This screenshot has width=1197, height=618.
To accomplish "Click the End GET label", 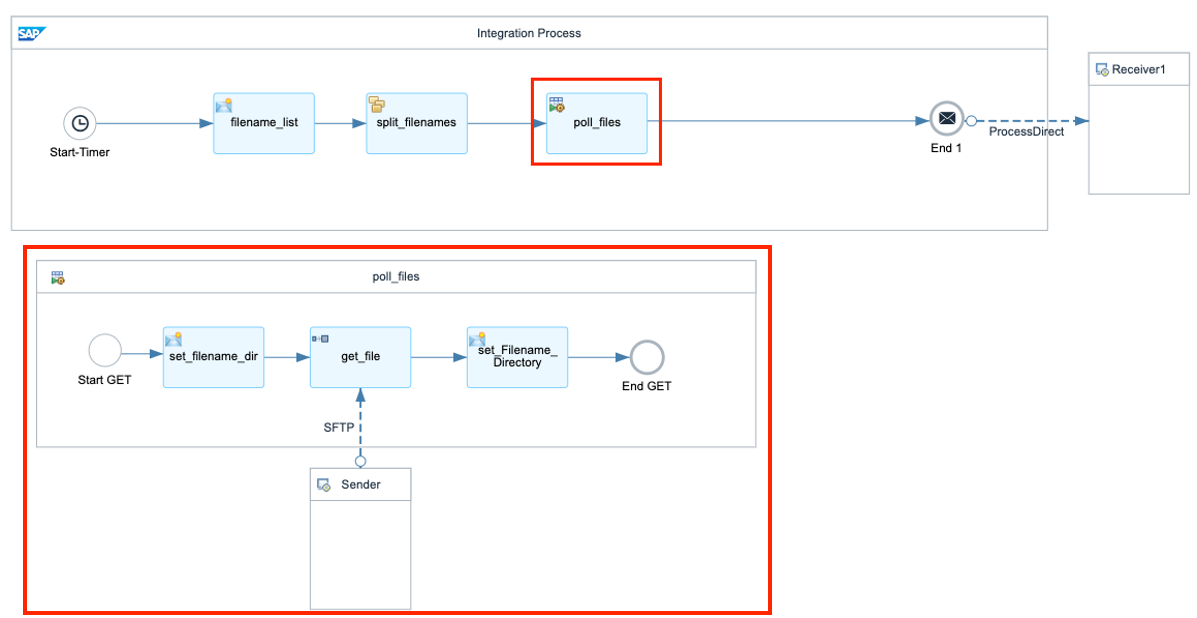I will (x=647, y=386).
